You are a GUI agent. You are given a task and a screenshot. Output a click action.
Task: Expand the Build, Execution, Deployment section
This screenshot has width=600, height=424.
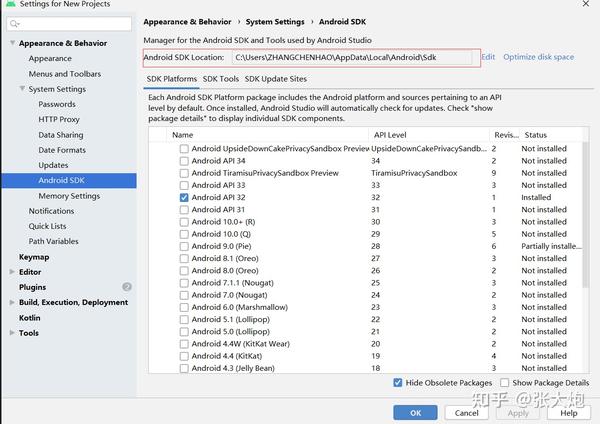[x=12, y=302]
